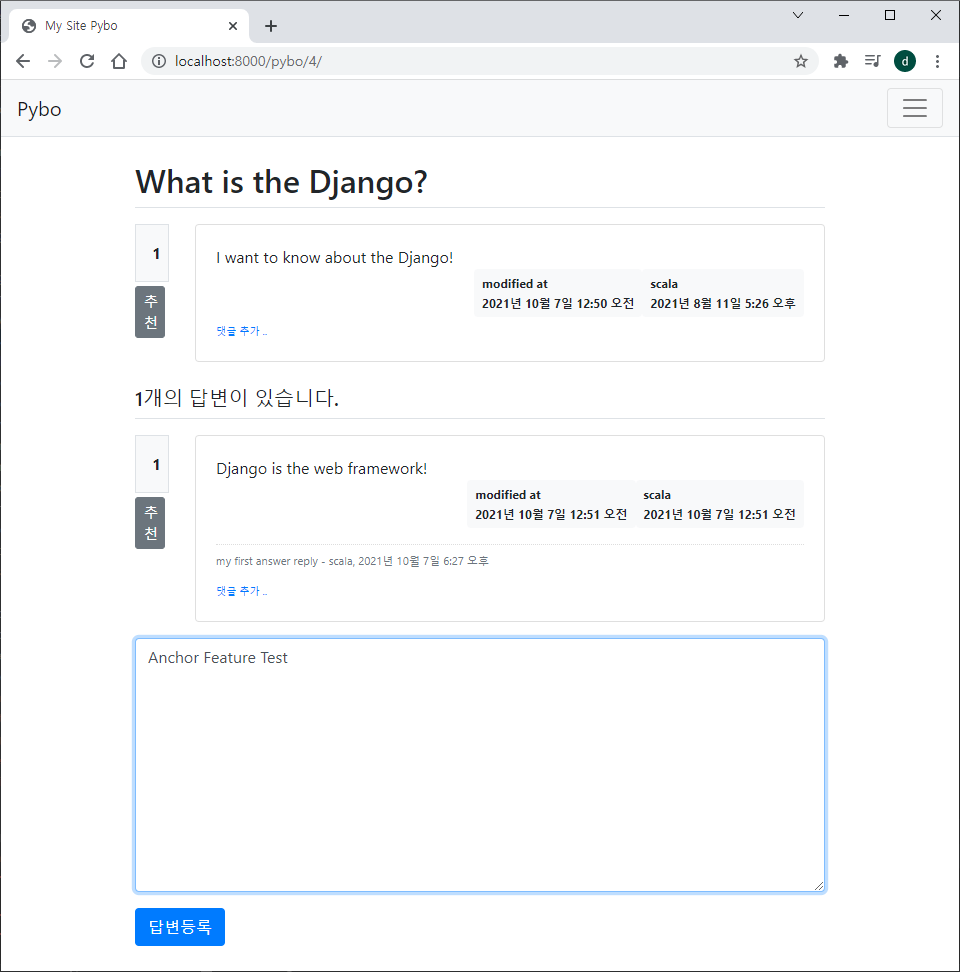This screenshot has height=972, width=960.
Task: Open the browser home page
Action: tap(119, 61)
